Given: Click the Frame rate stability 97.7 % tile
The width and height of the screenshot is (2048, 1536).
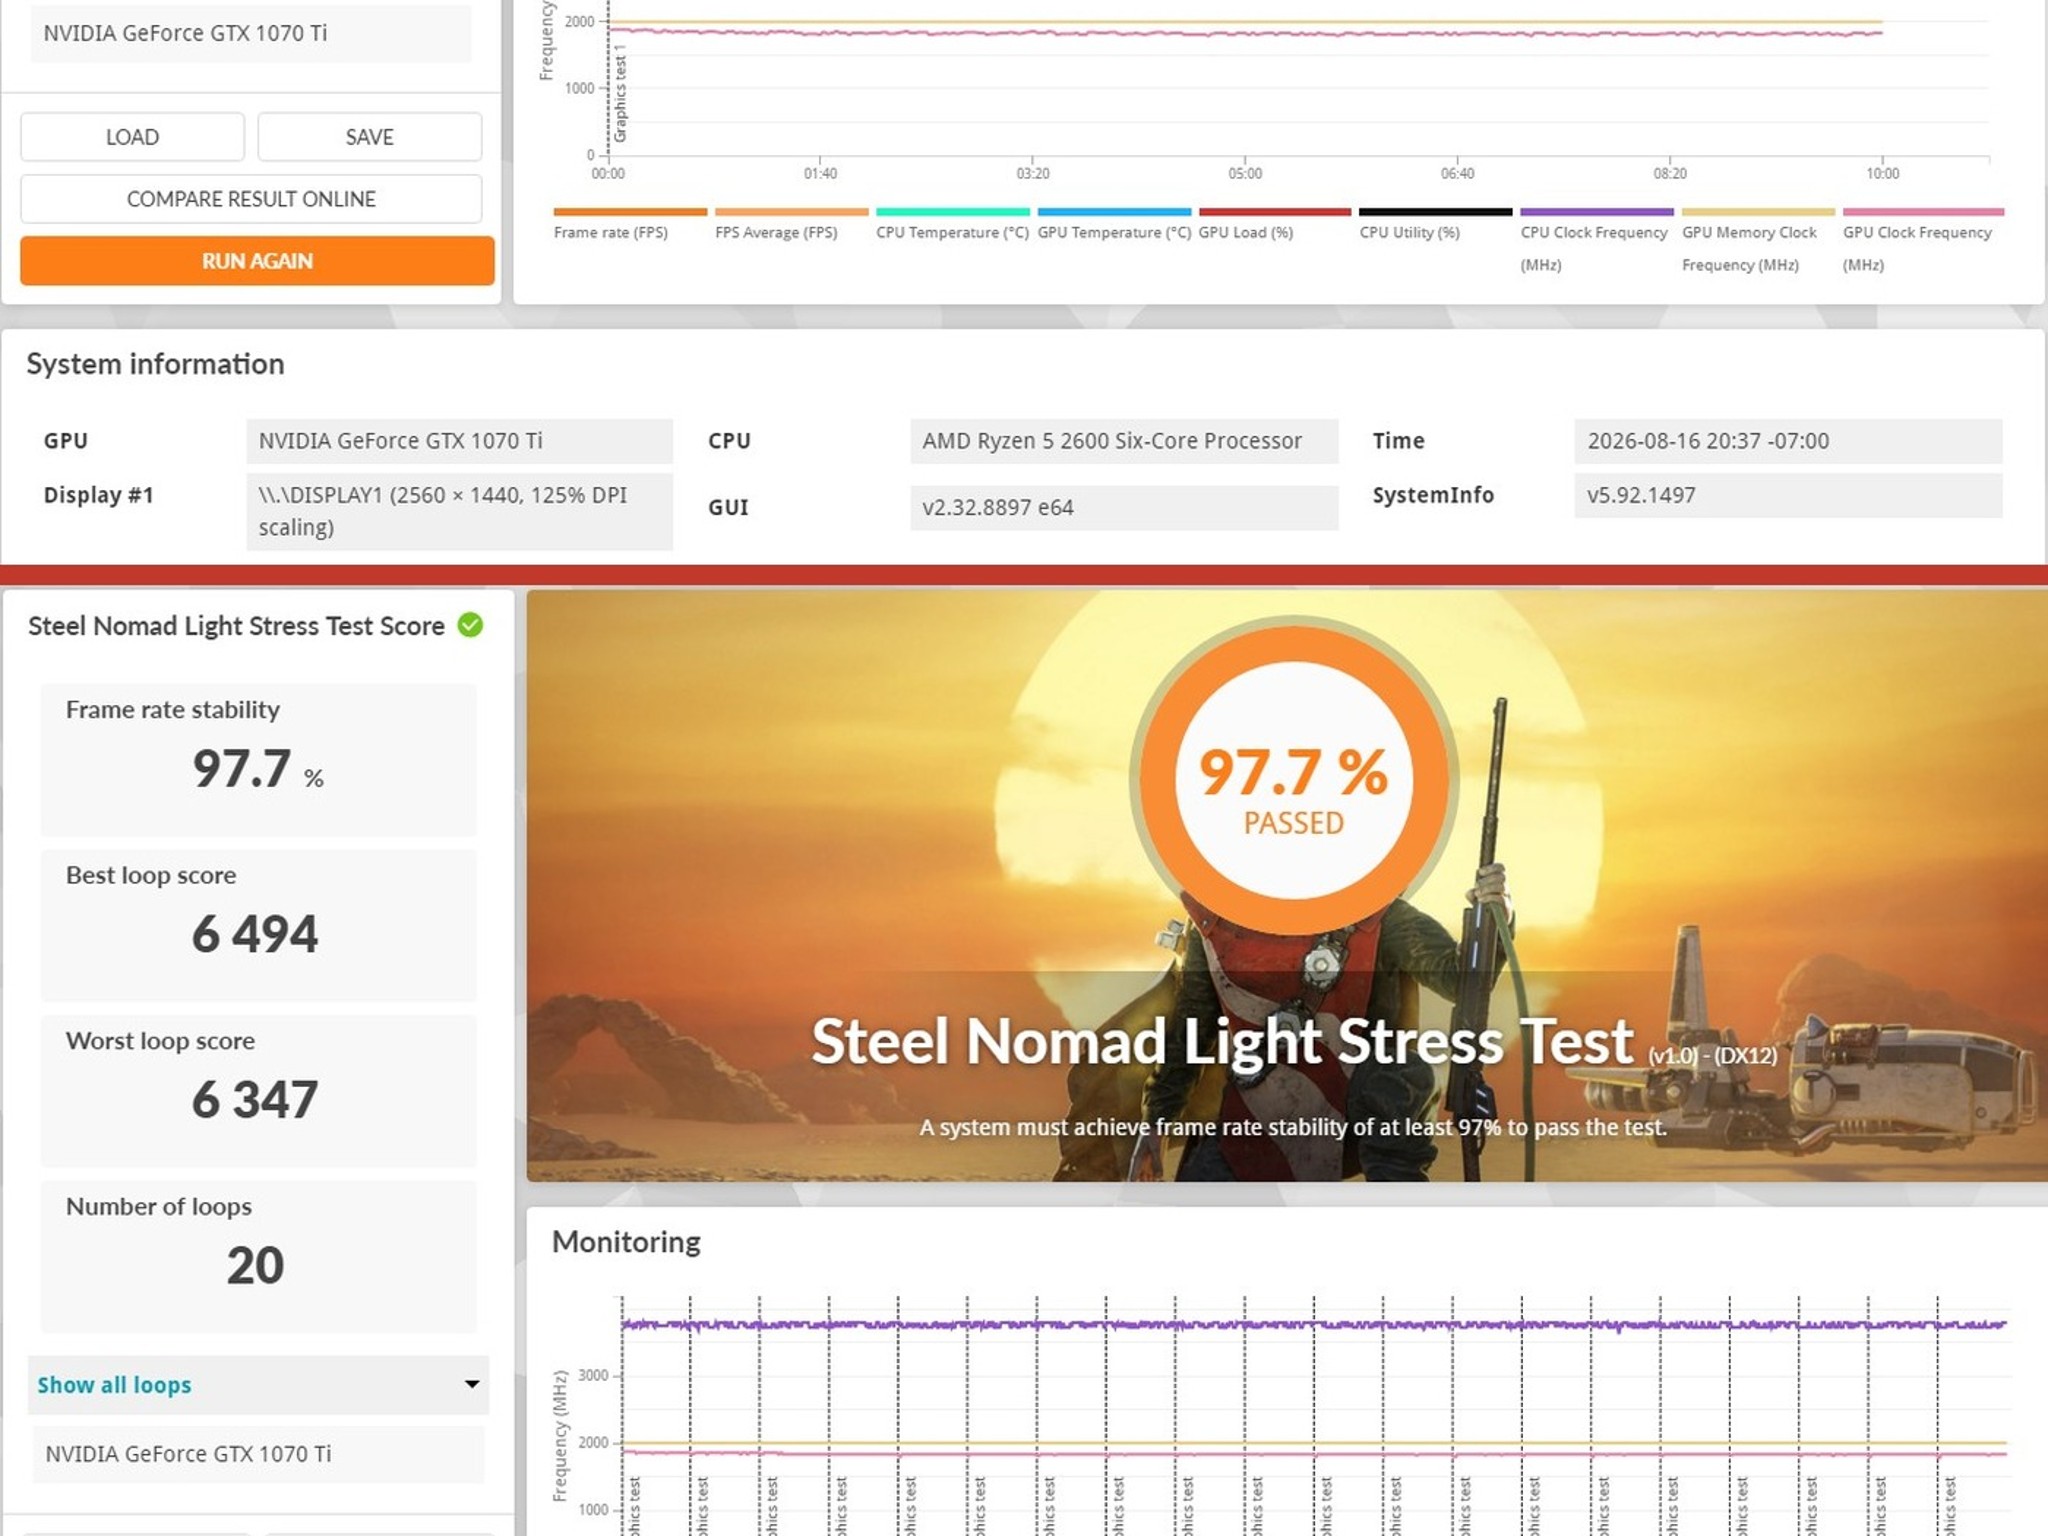Looking at the screenshot, I should [x=258, y=760].
